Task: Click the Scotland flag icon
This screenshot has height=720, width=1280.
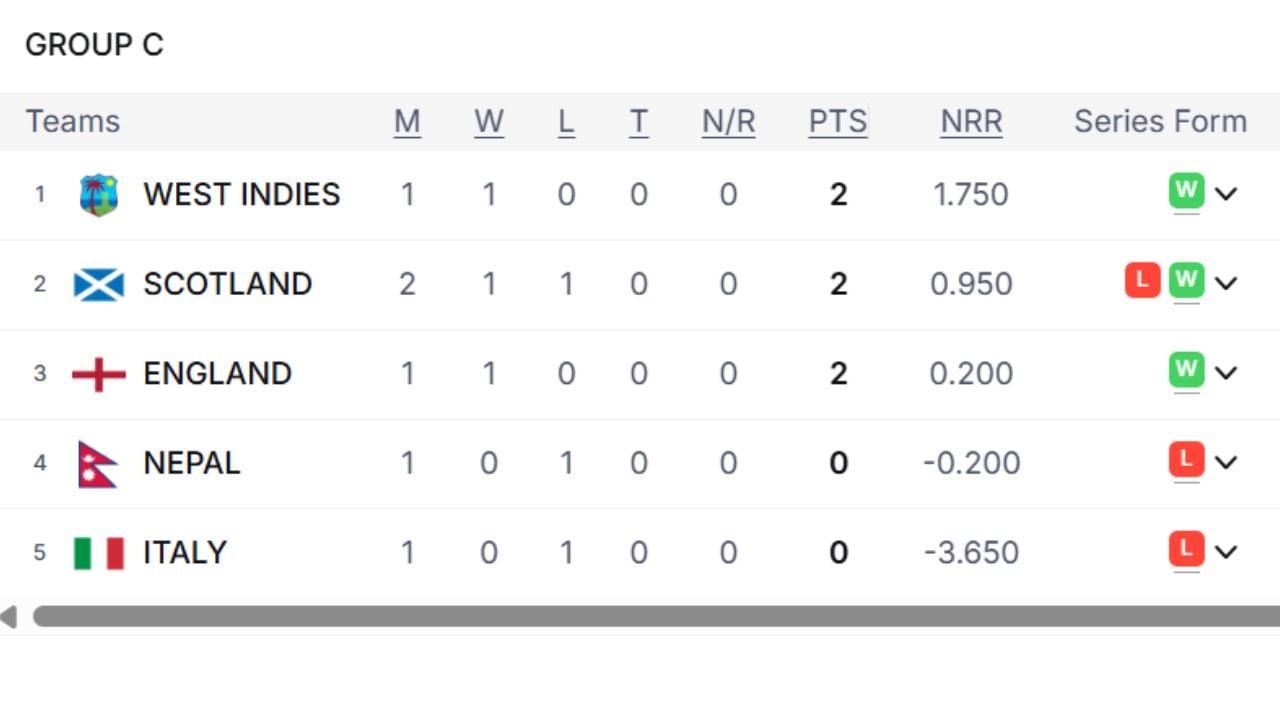Action: point(97,284)
